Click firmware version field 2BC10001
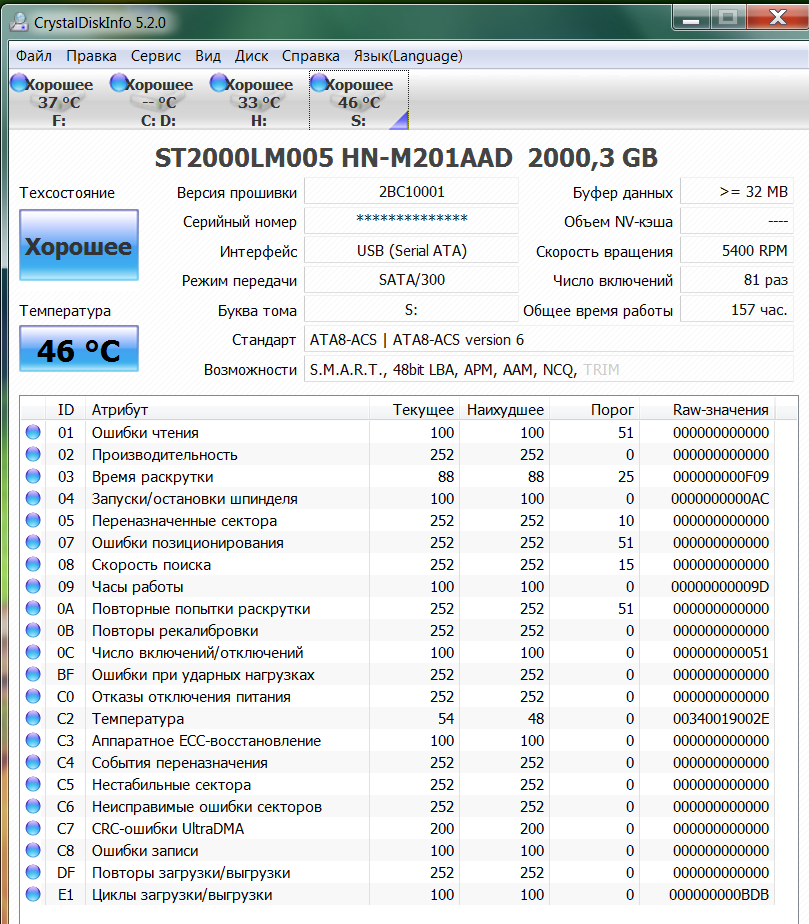The height and width of the screenshot is (924, 809). pyautogui.click(x=411, y=192)
